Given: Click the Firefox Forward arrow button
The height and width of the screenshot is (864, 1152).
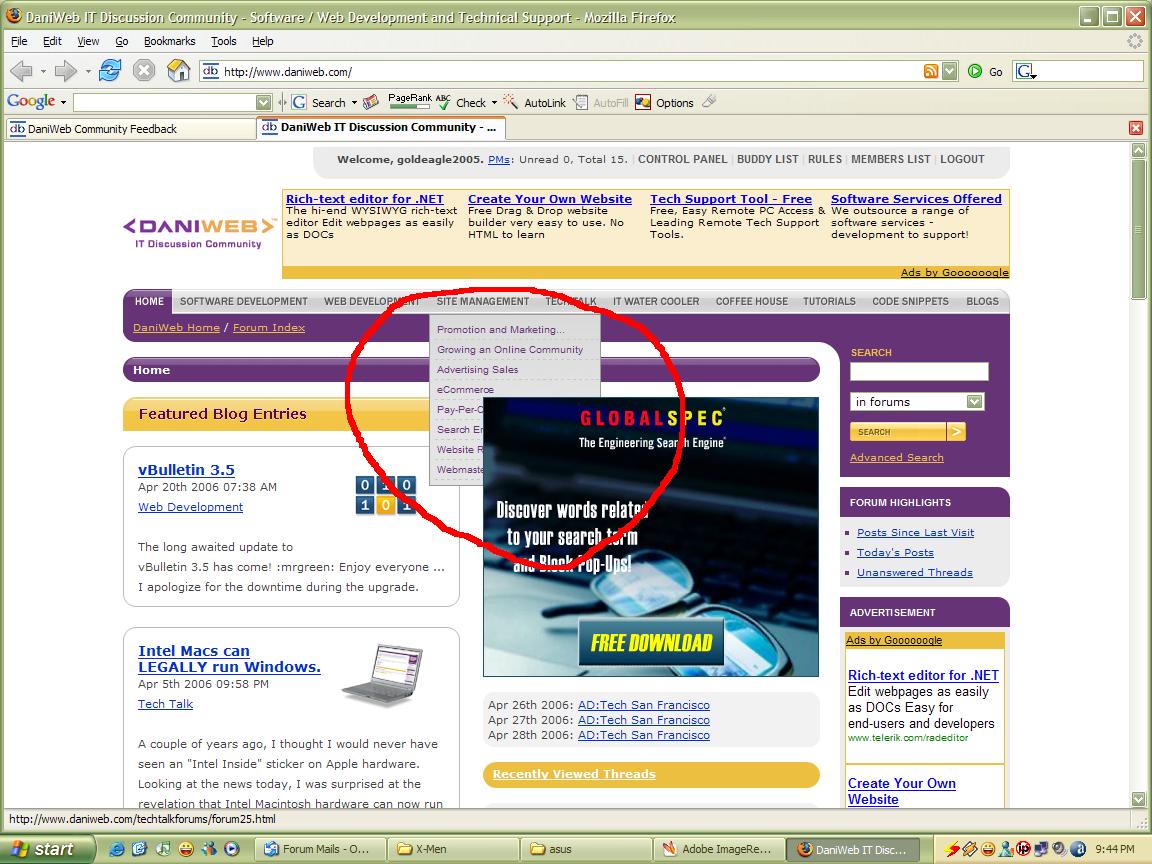Looking at the screenshot, I should tap(65, 71).
